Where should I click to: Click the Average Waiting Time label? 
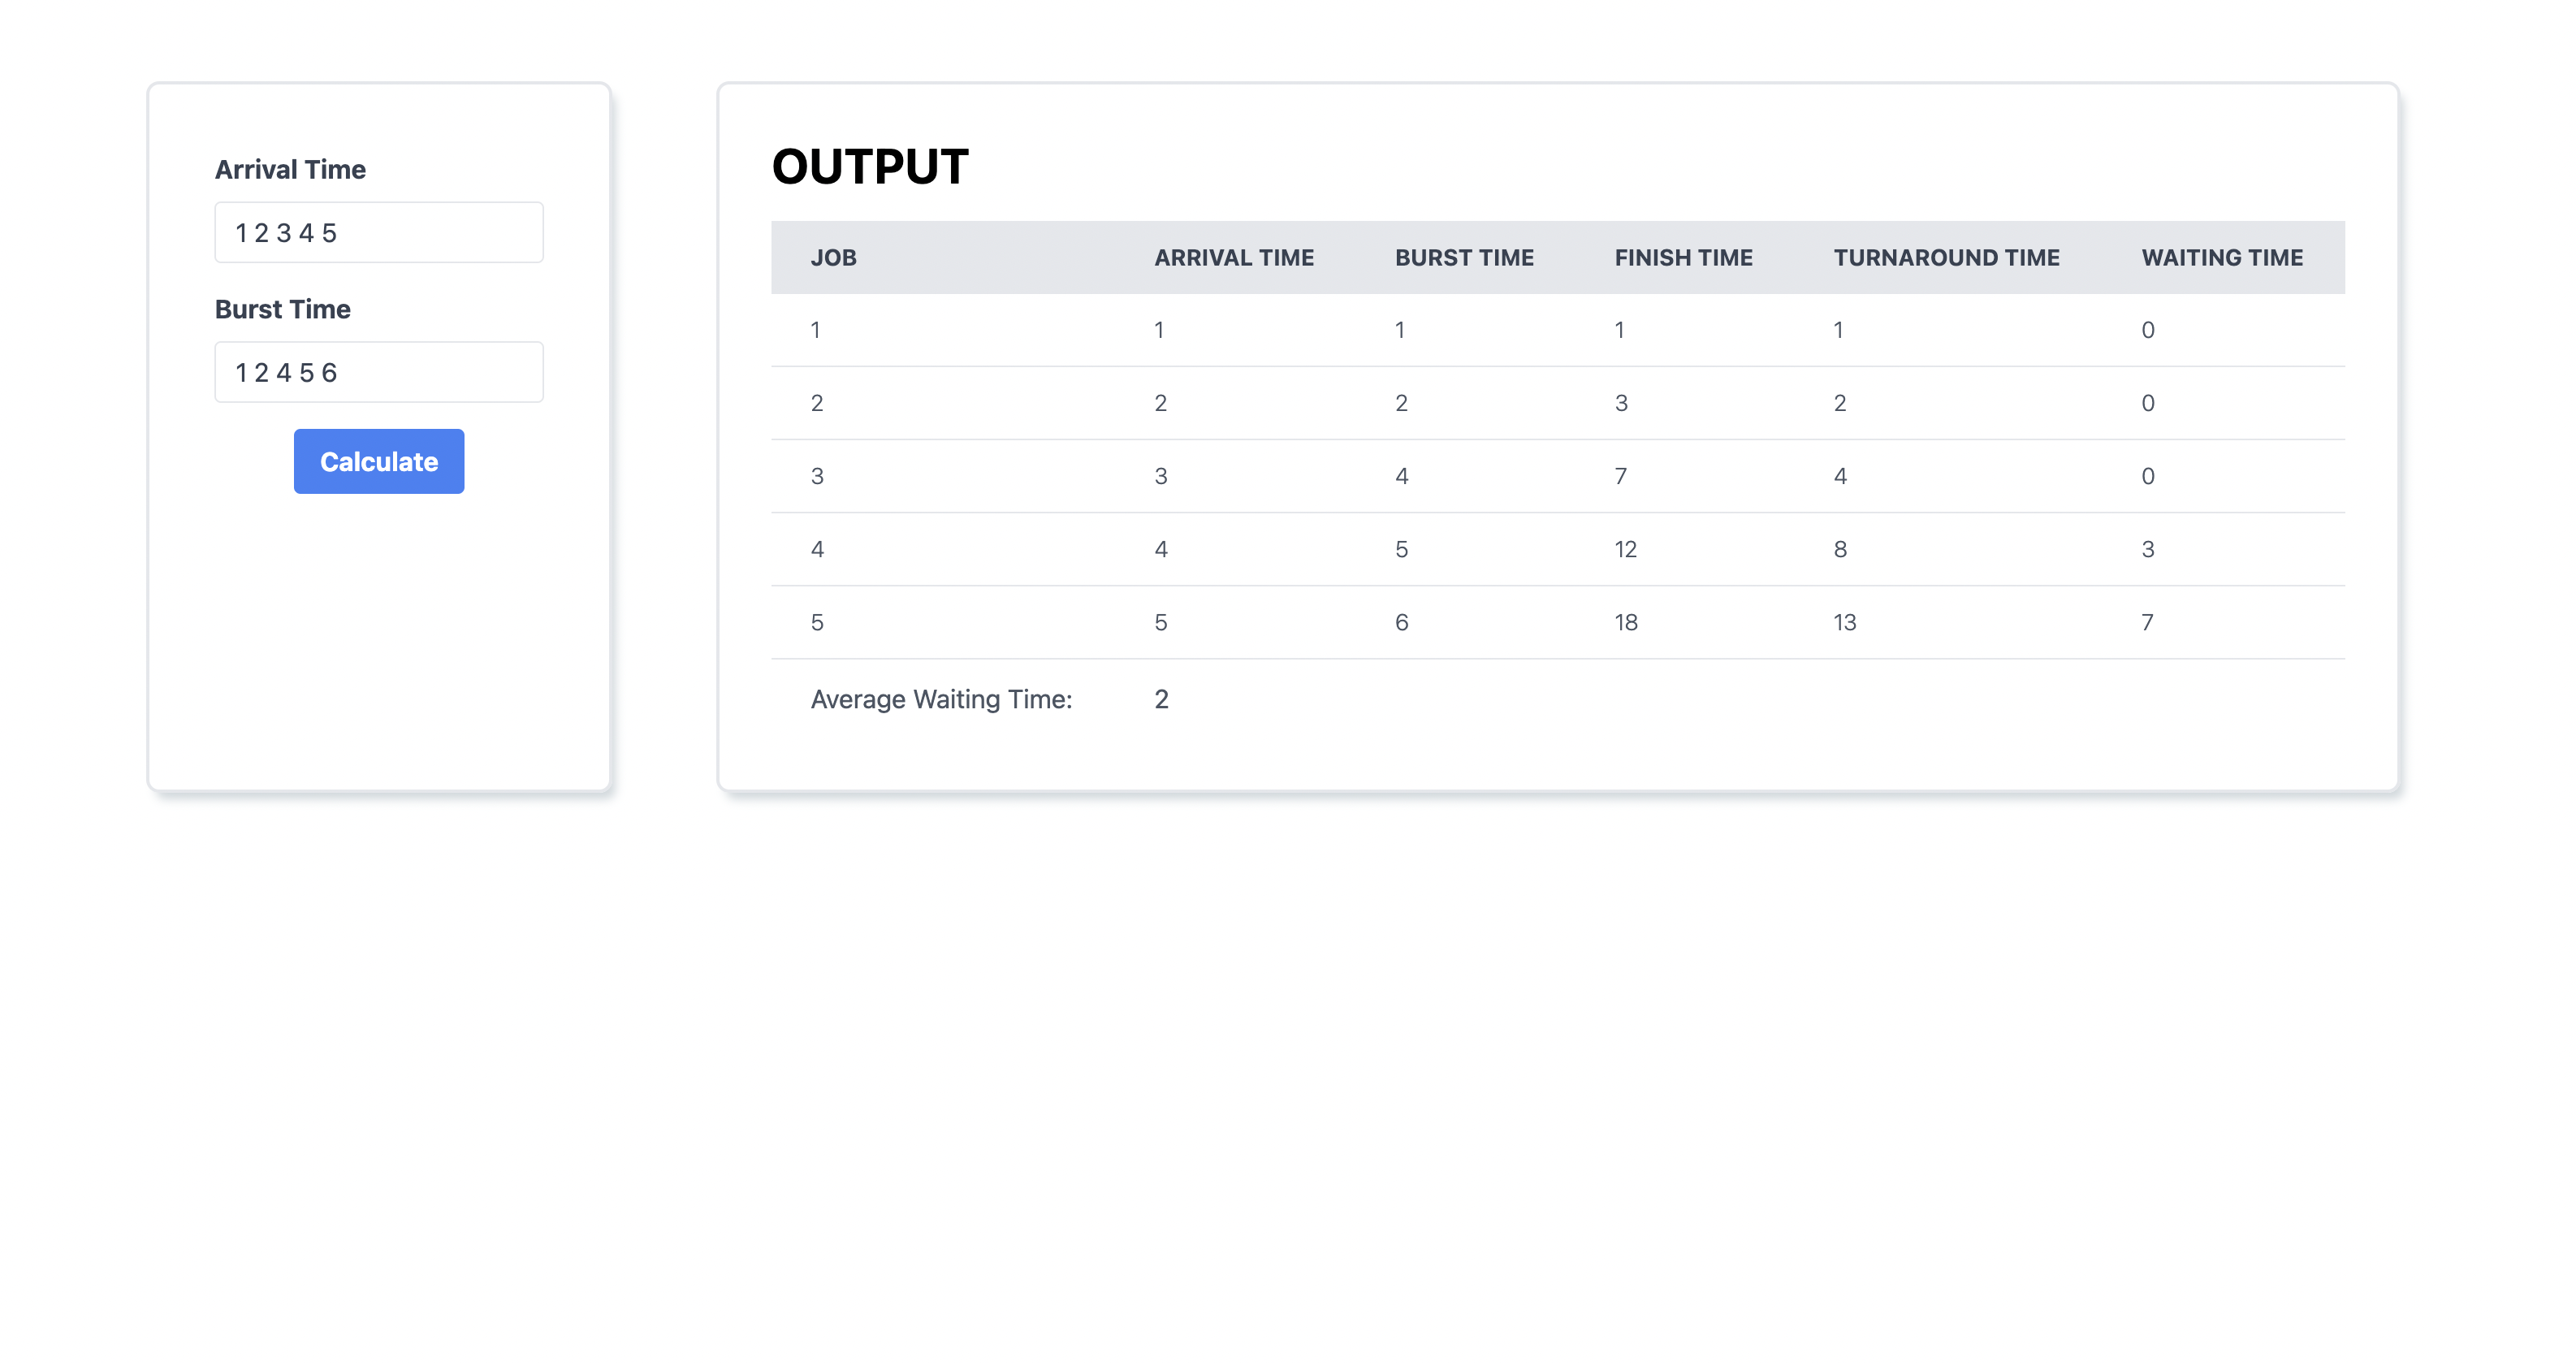(941, 699)
